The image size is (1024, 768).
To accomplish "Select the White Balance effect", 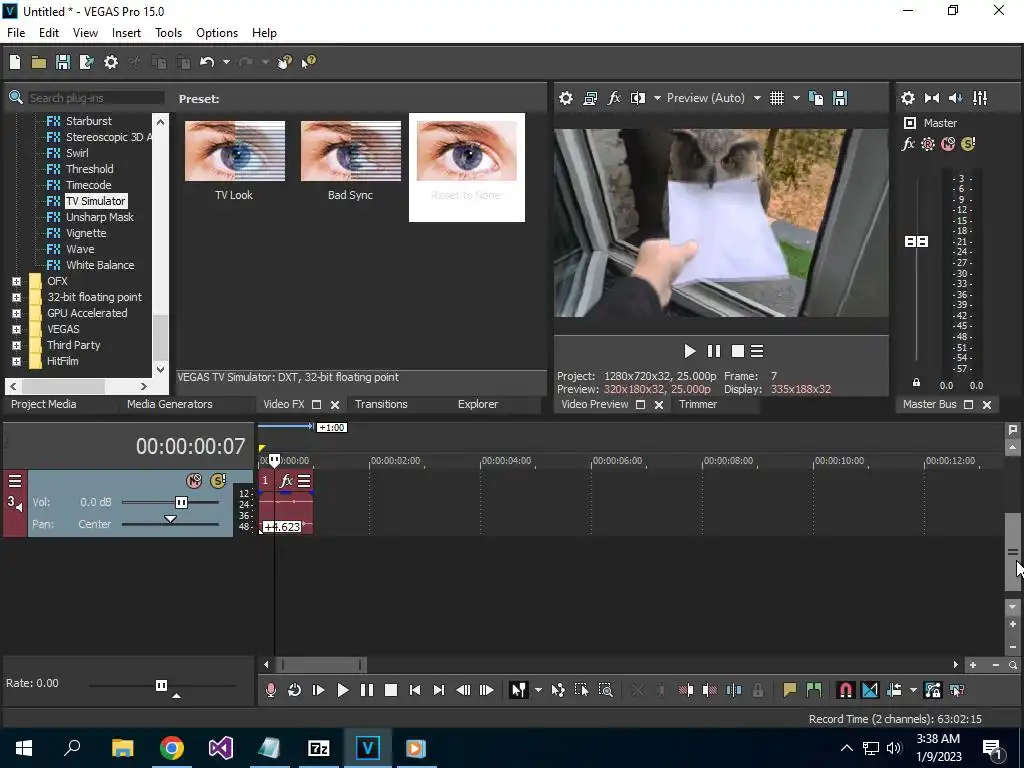I will click(100, 265).
